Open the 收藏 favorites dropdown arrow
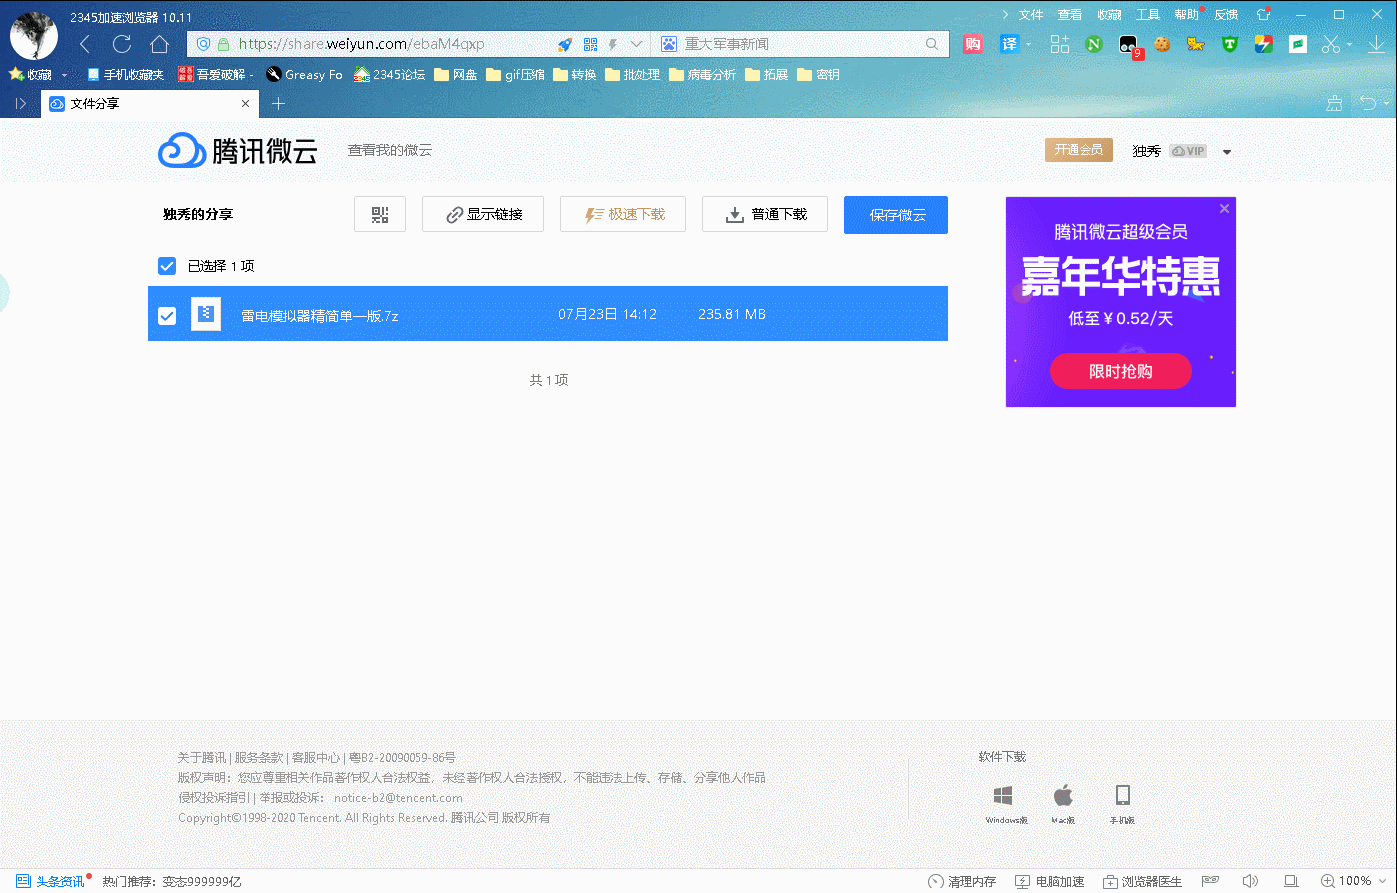Screen dimensions: 1397x893 [65, 75]
